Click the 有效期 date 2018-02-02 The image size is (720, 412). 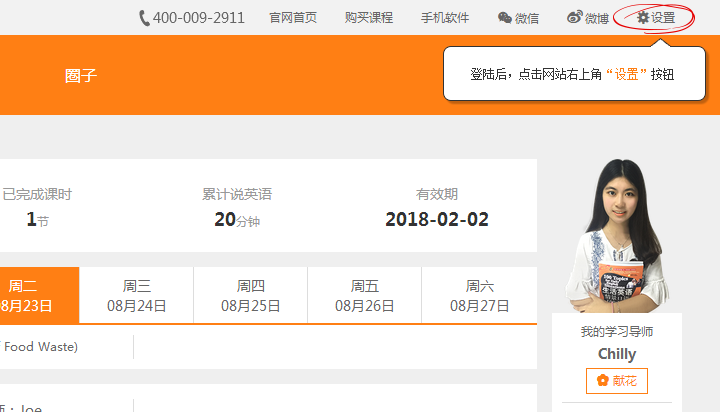[437, 219]
